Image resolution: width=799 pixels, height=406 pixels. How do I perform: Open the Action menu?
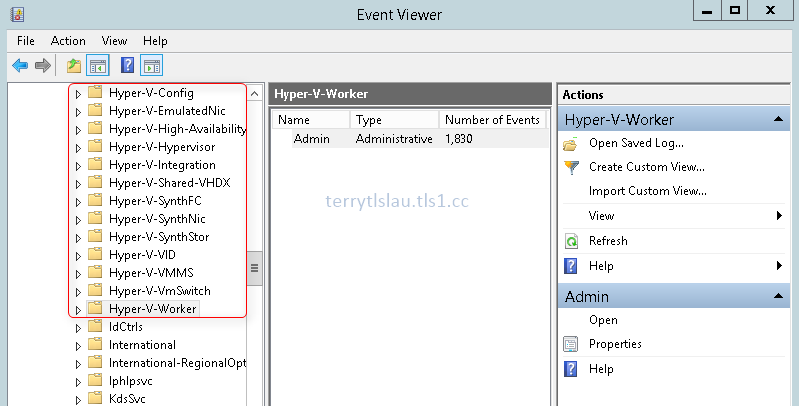tap(68, 41)
